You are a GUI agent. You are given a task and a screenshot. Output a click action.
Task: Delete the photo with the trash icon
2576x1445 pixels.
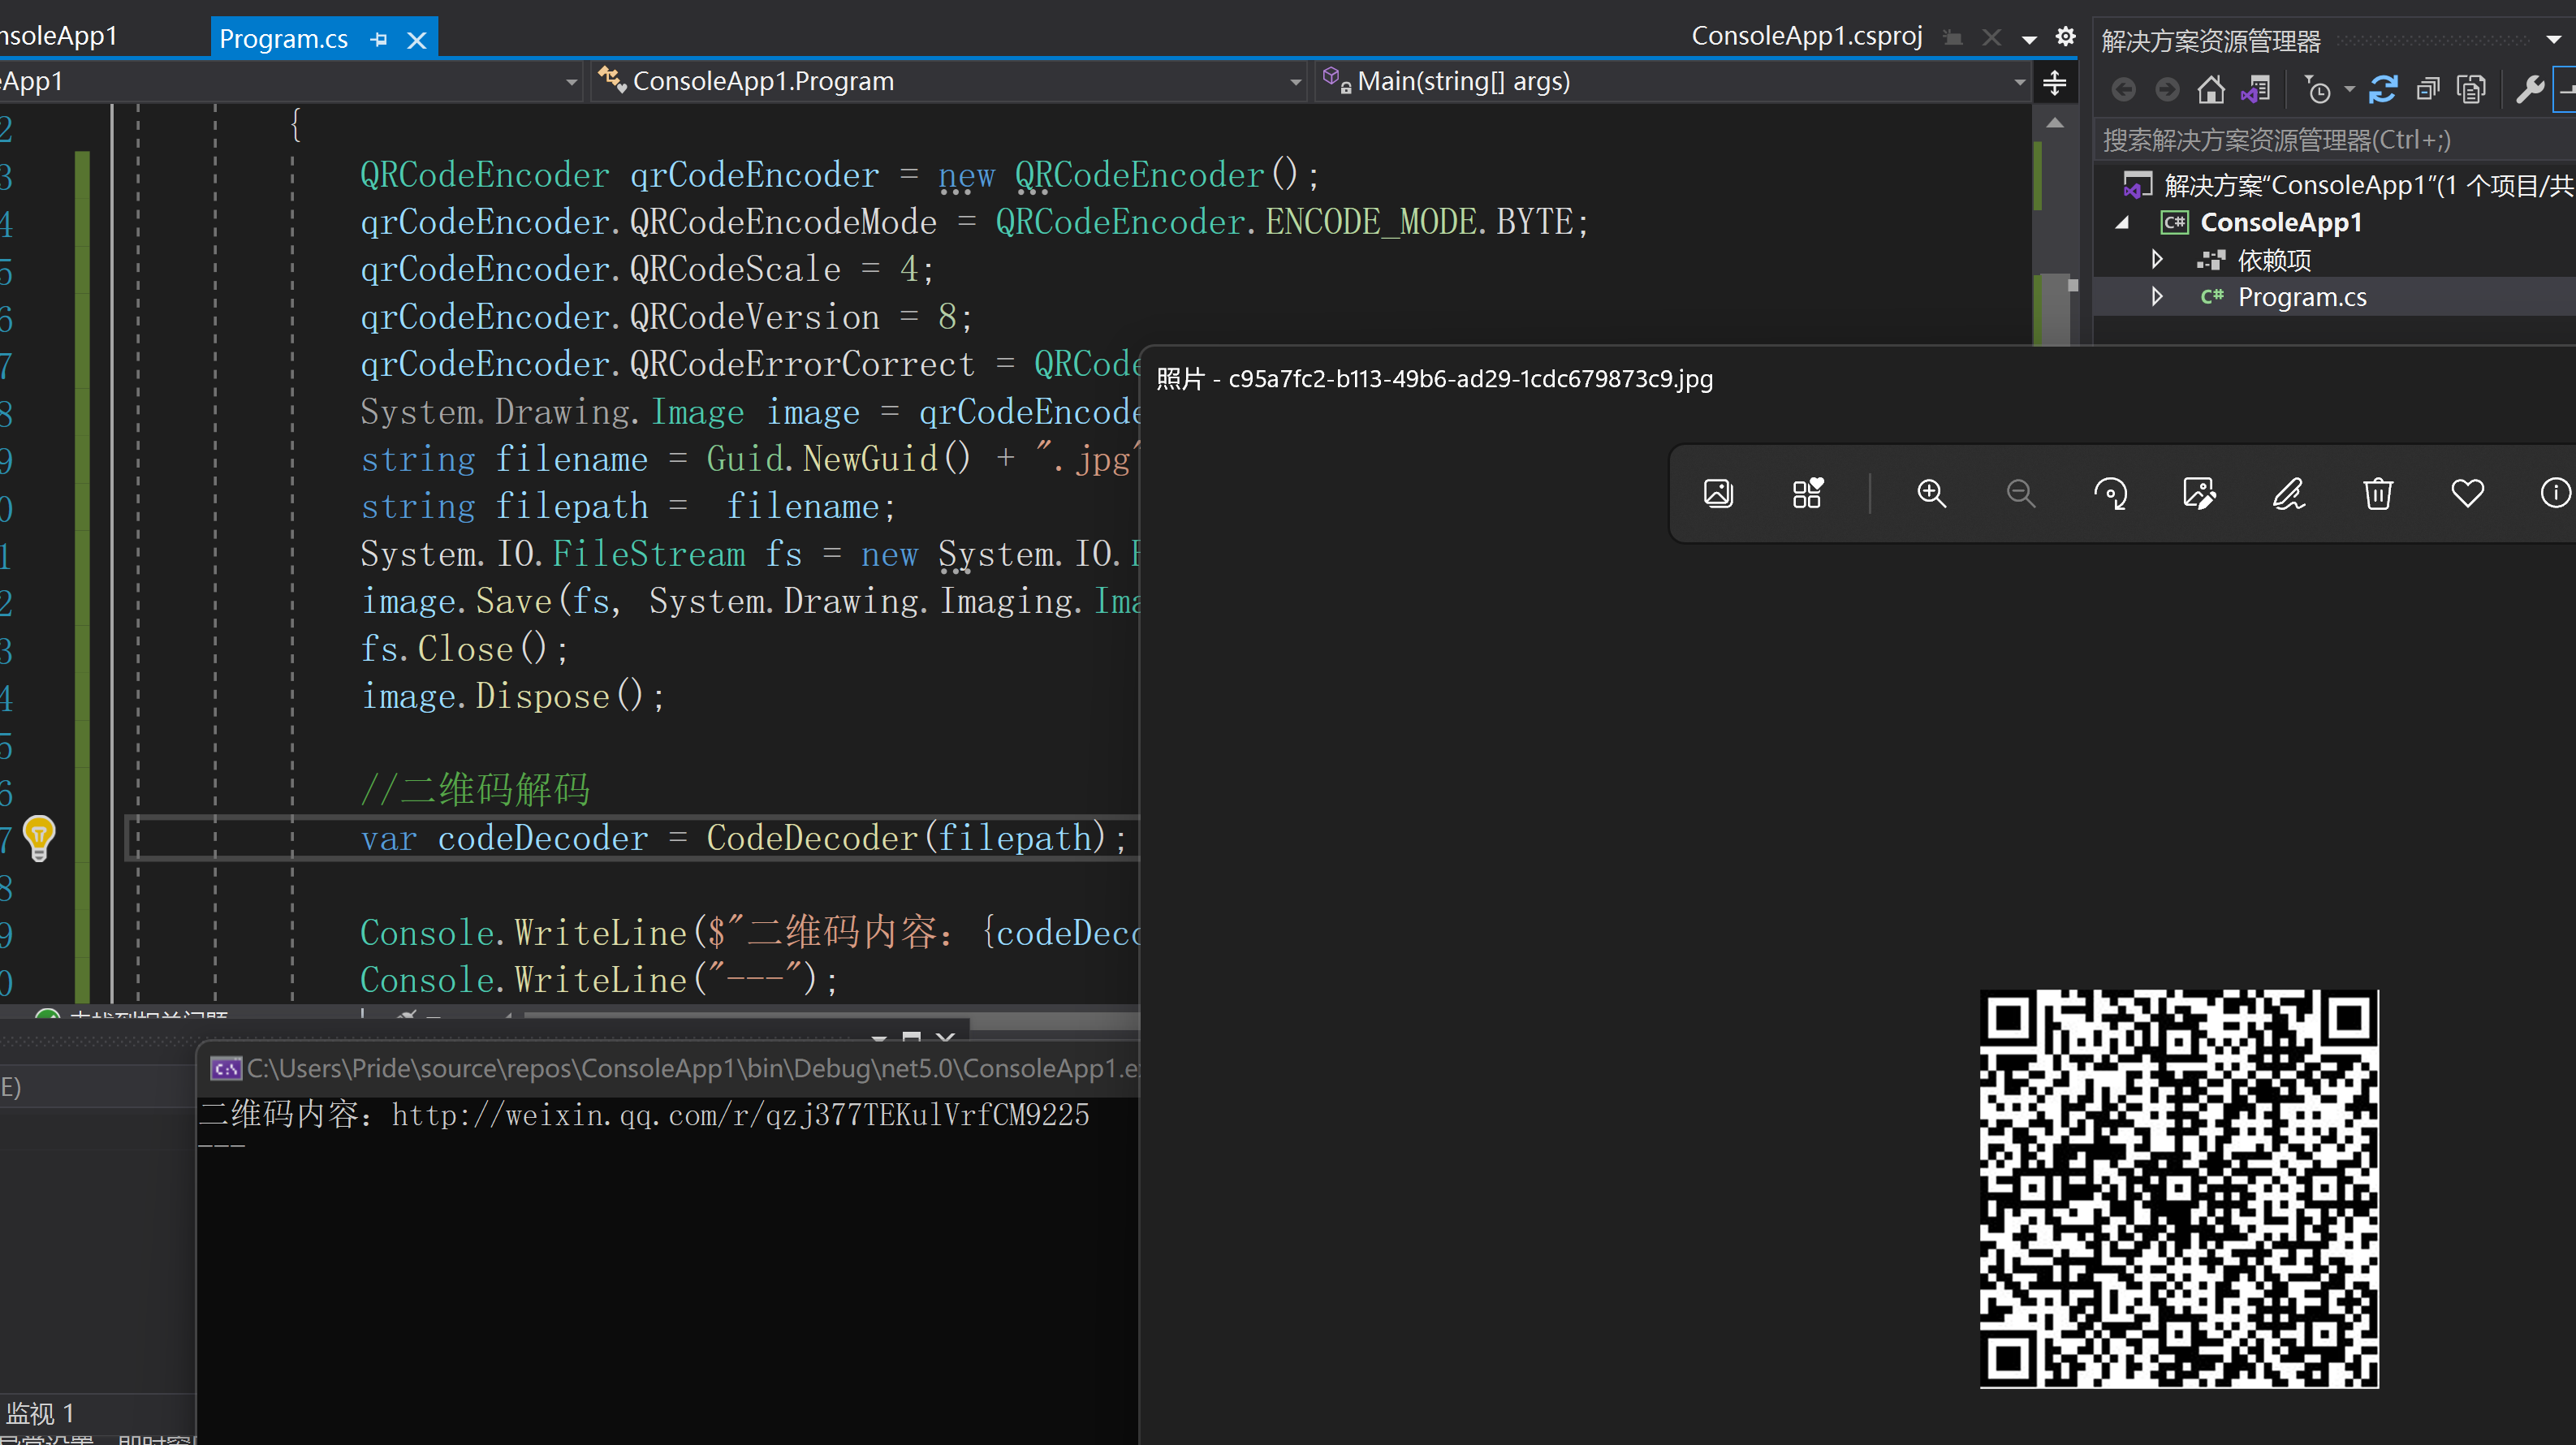tap(2378, 494)
